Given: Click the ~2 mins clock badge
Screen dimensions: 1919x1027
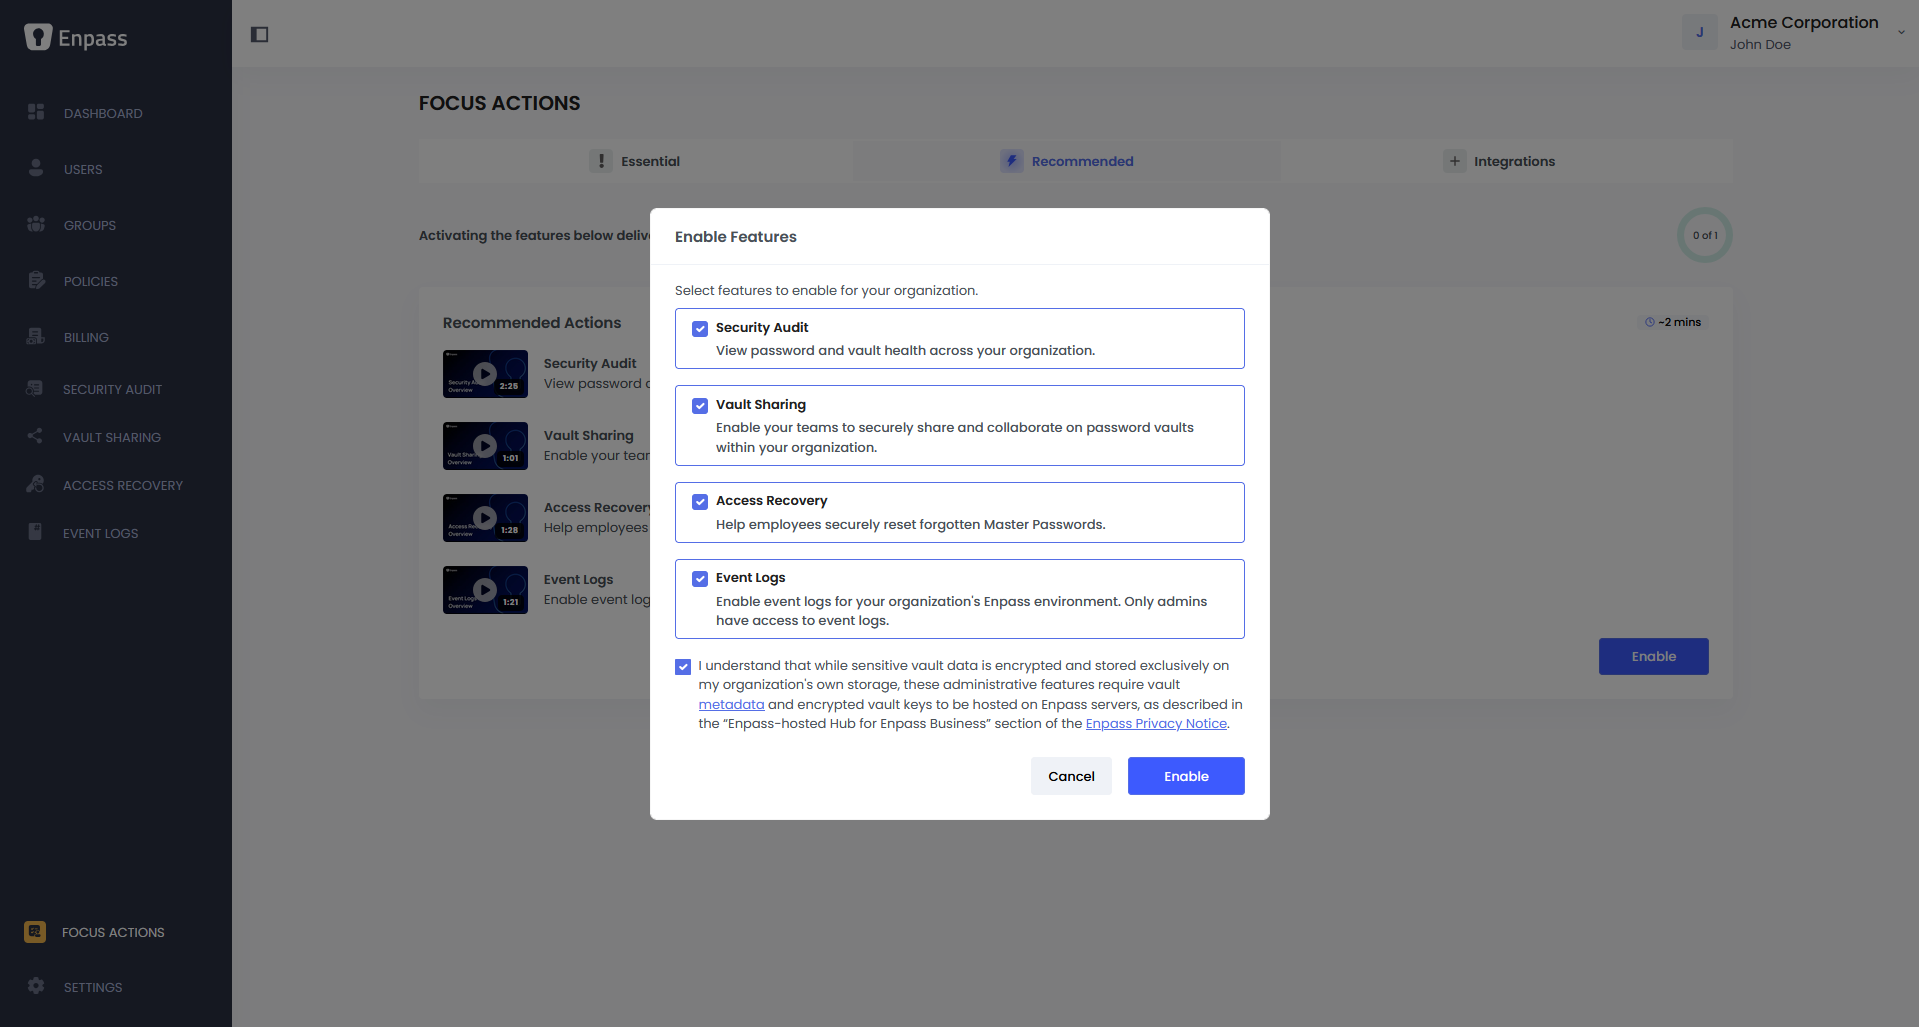Looking at the screenshot, I should pos(1673,322).
